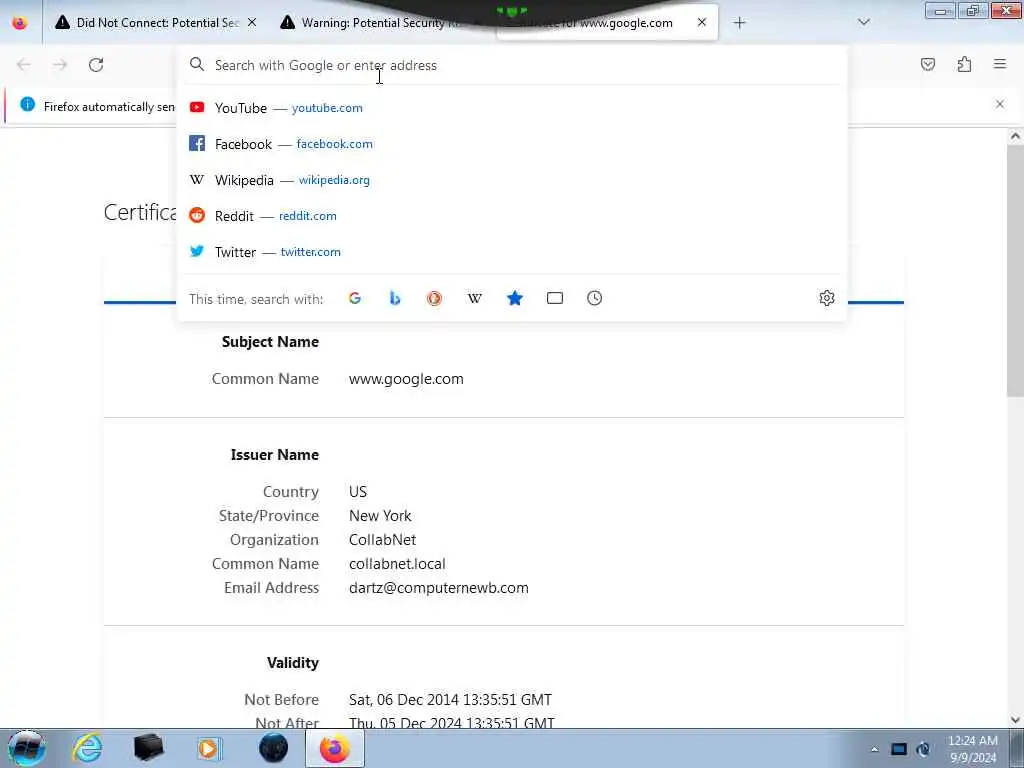This screenshot has width=1024, height=768.
Task: Open the dark sphere taskbar application
Action: point(273,748)
